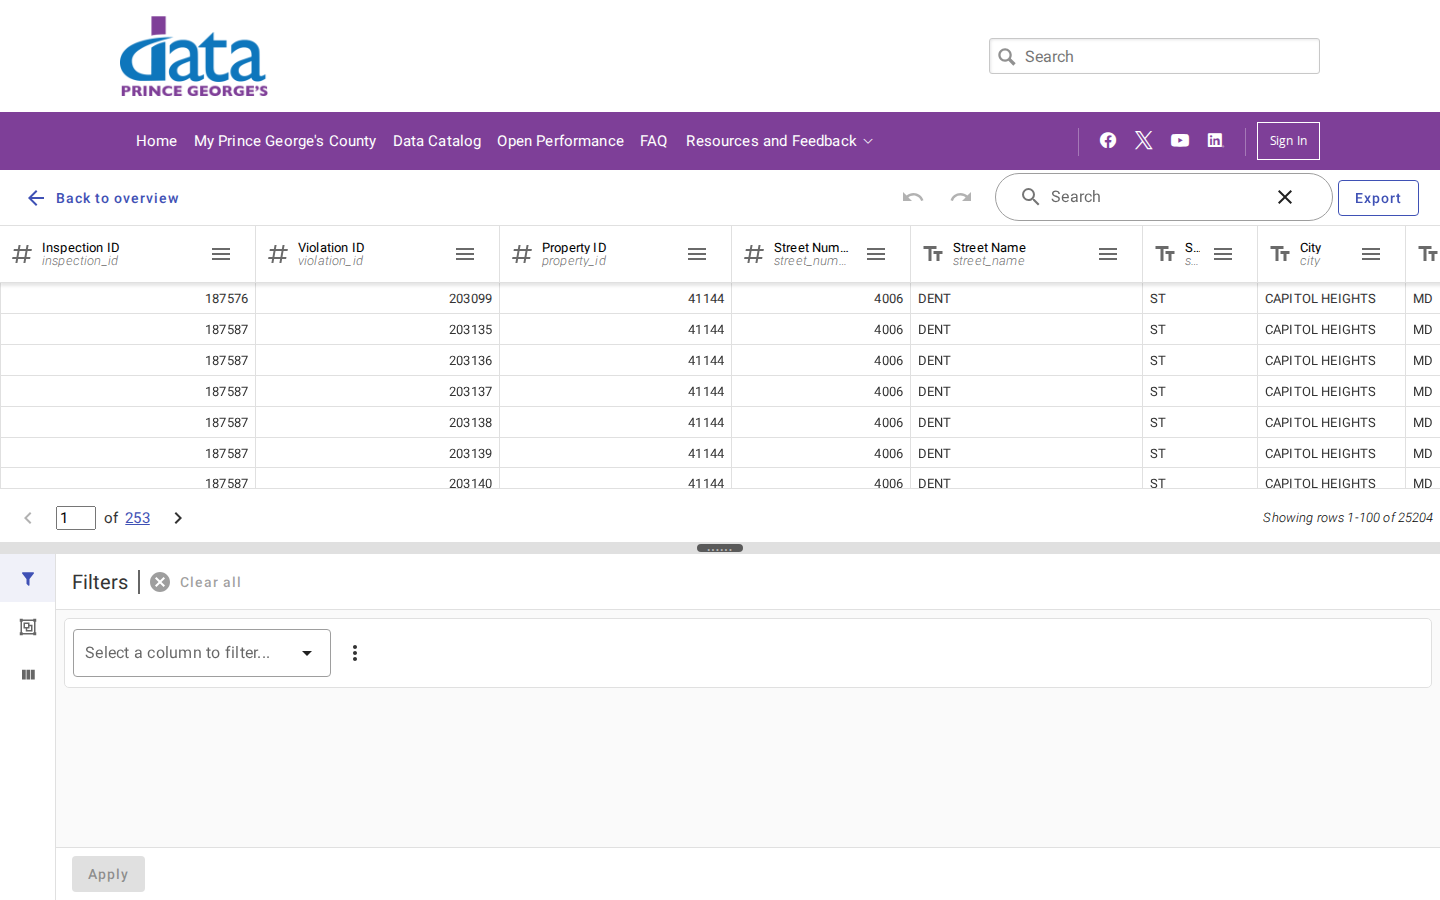Open the Street Name column menu

click(x=1108, y=254)
